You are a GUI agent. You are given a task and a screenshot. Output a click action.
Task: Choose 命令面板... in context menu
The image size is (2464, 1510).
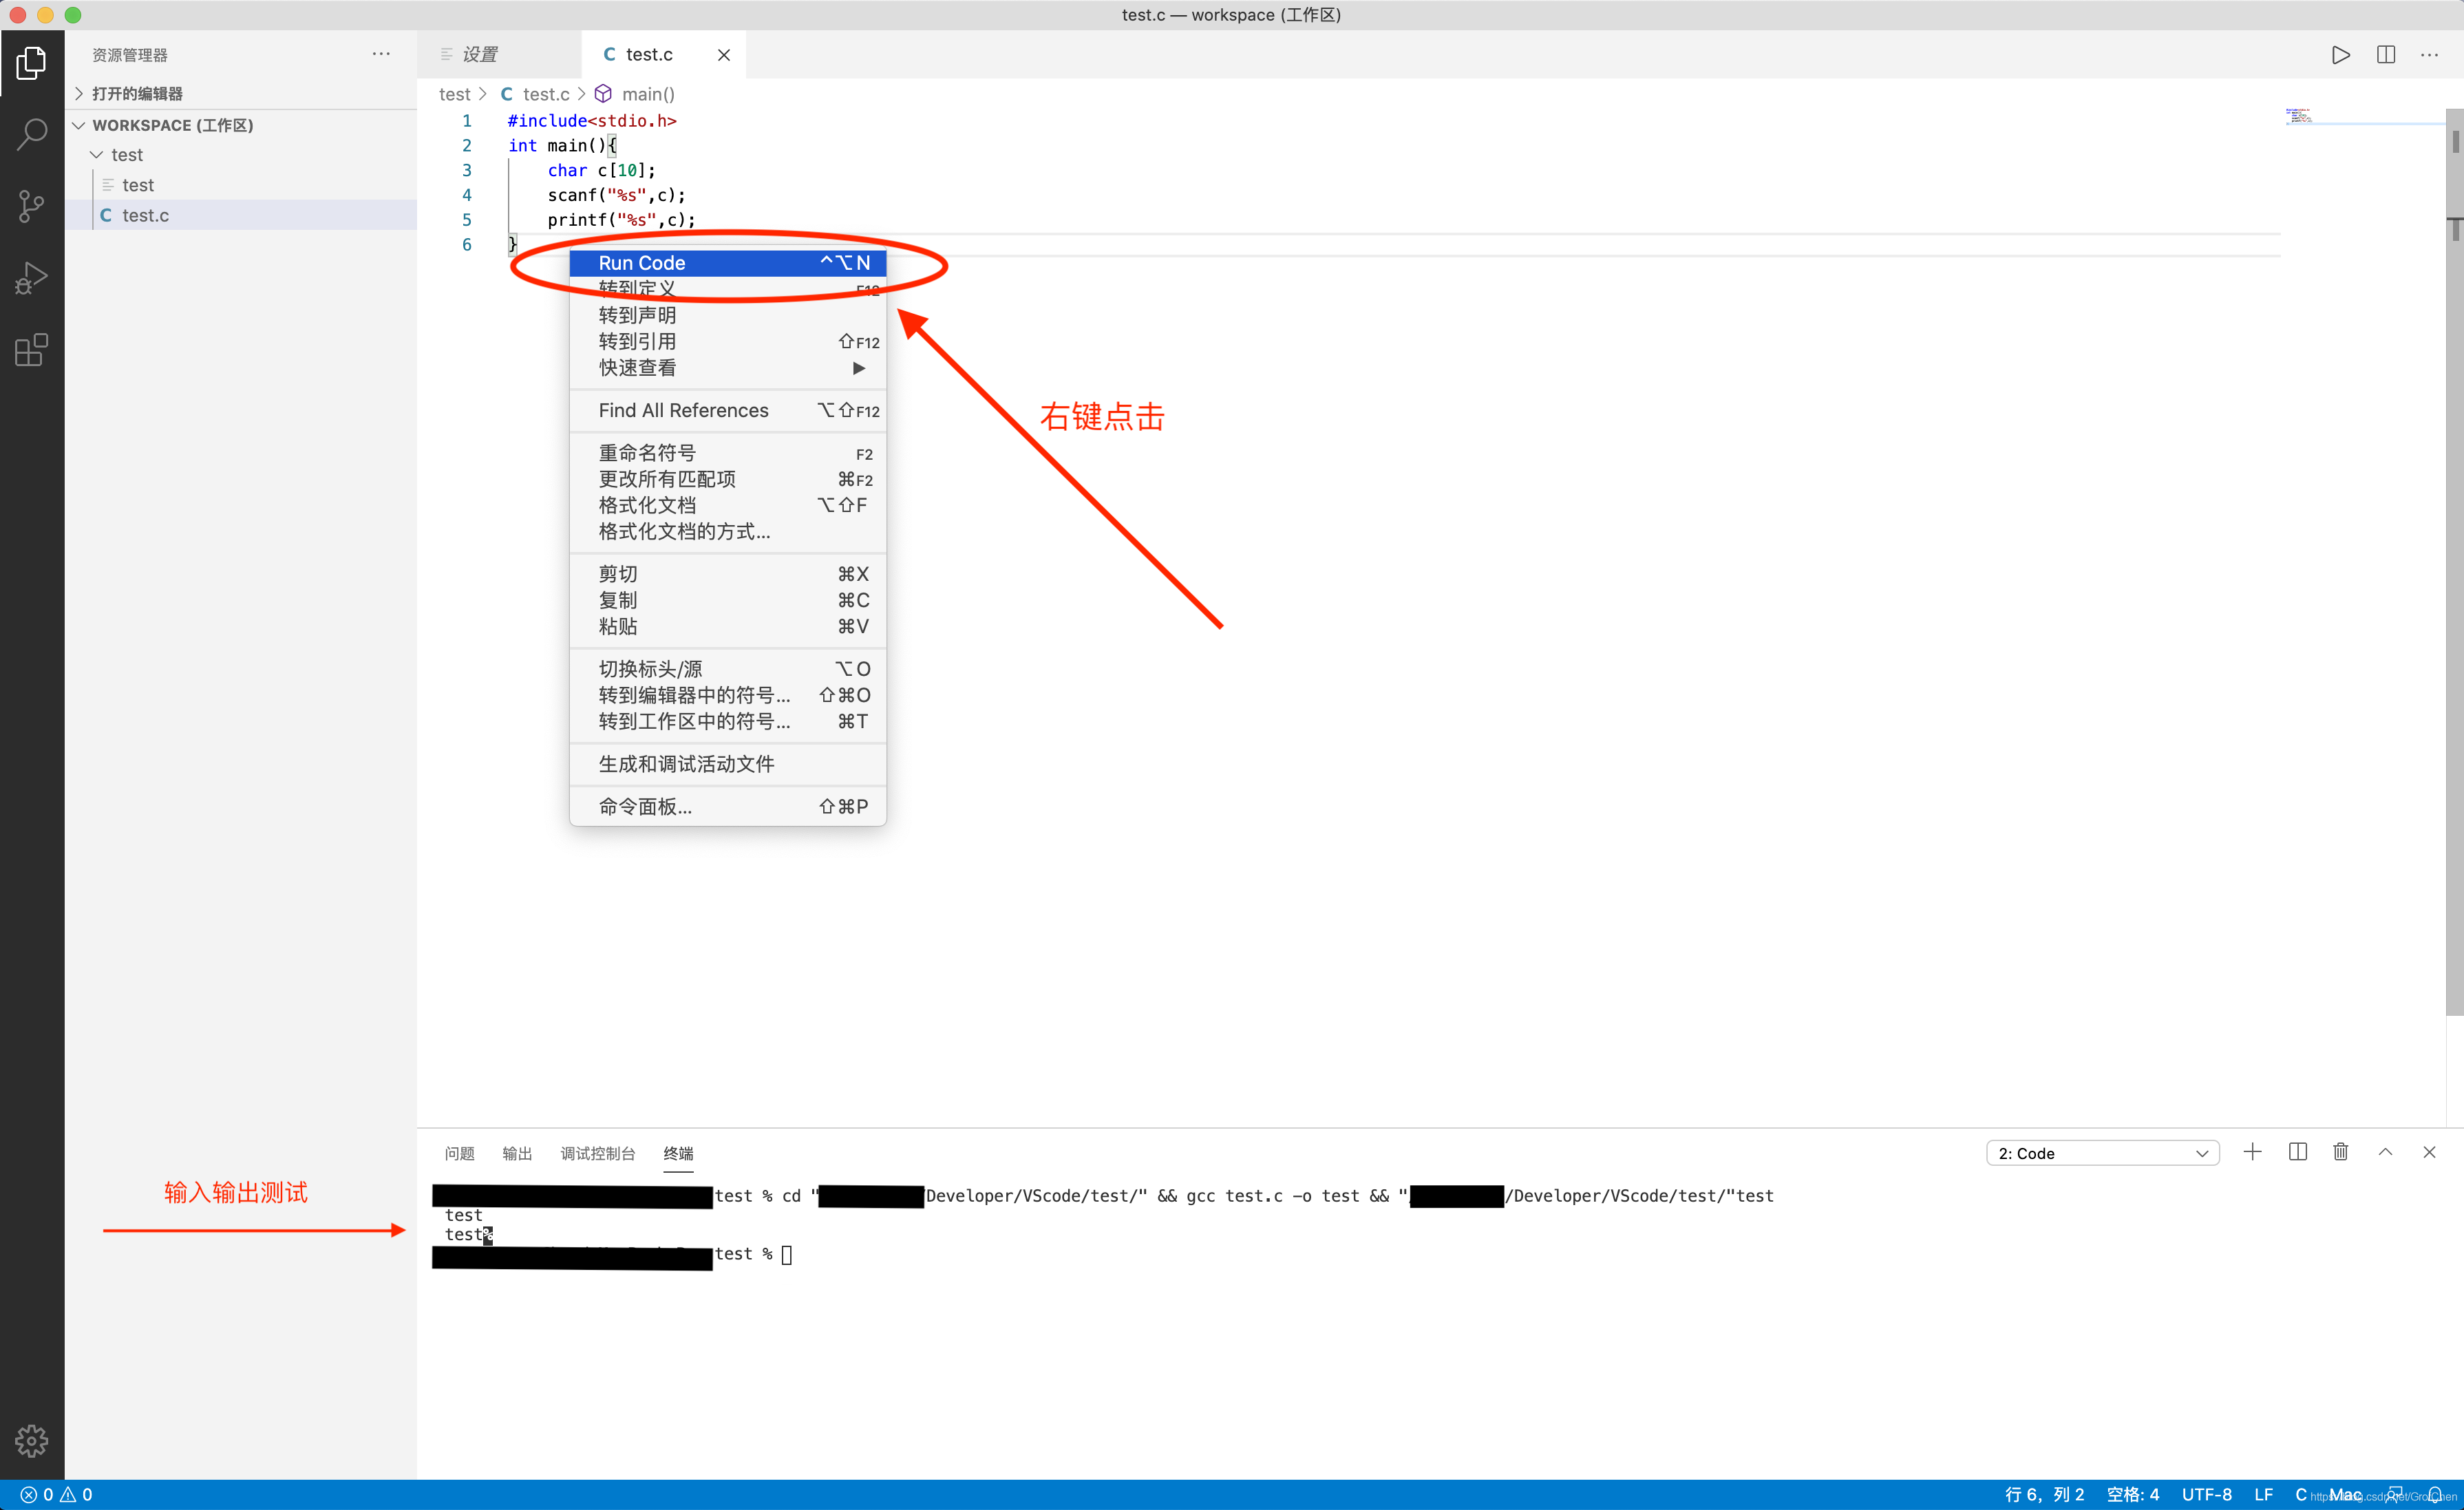click(x=728, y=807)
